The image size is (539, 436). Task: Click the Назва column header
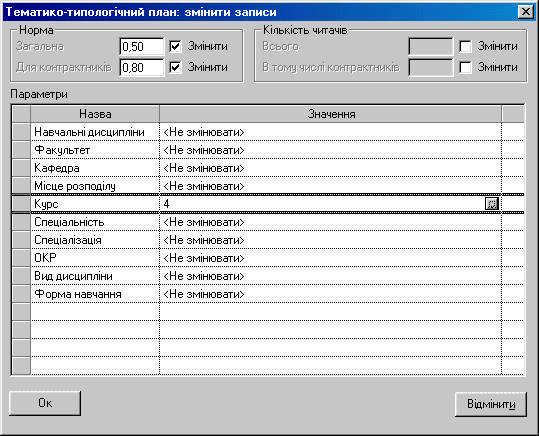95,114
